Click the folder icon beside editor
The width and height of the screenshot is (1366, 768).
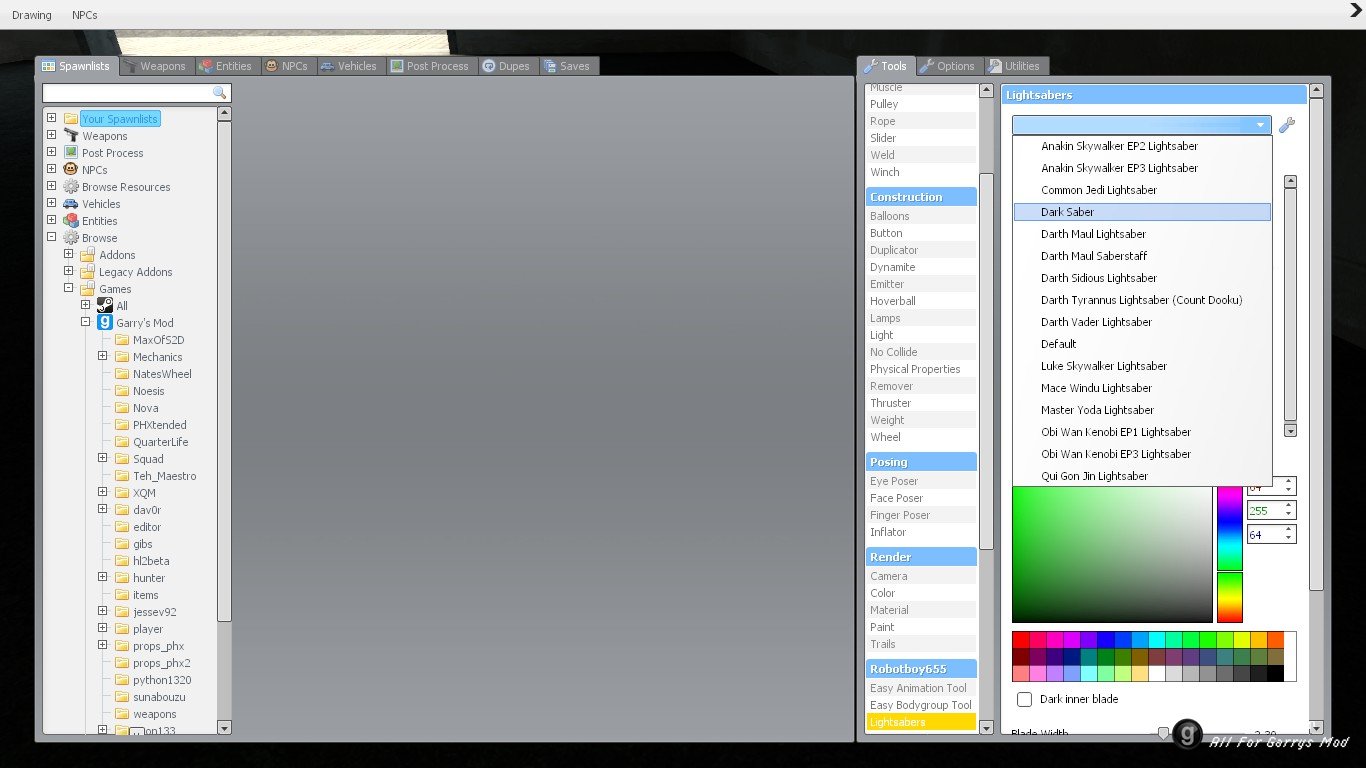tap(122, 526)
